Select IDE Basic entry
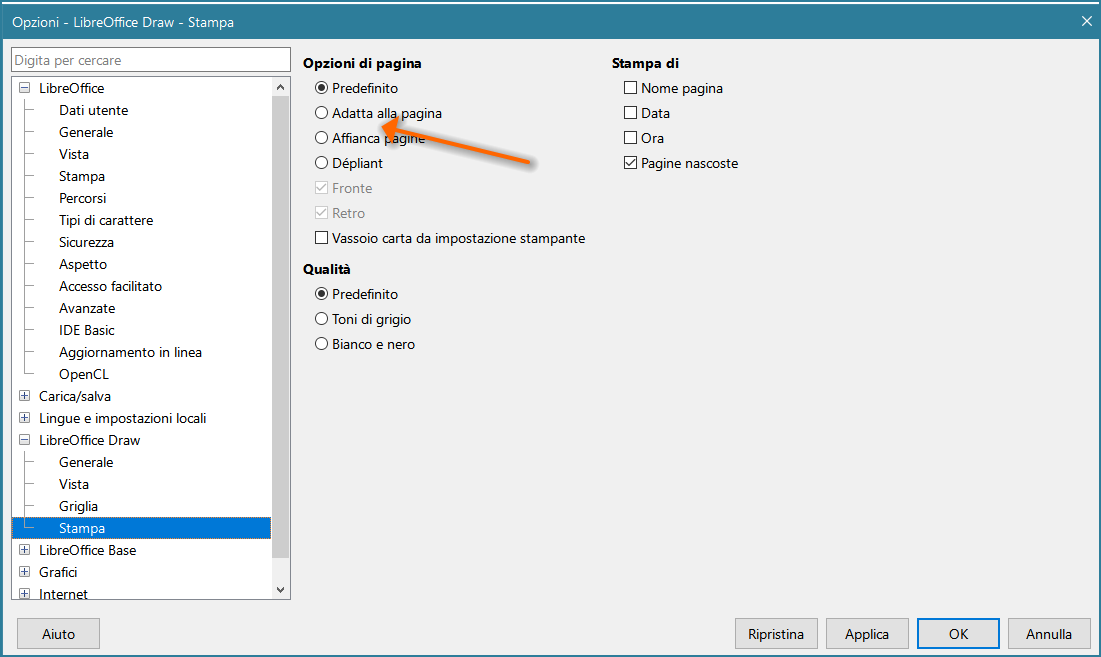 point(86,330)
